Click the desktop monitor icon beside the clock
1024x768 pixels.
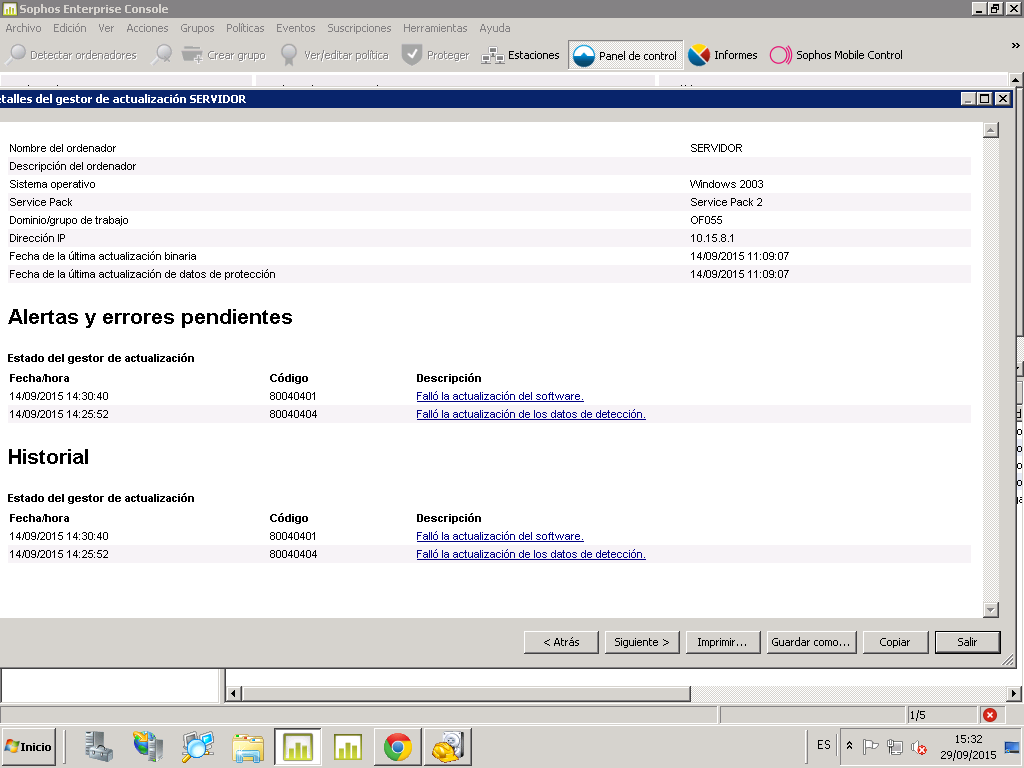click(1013, 747)
